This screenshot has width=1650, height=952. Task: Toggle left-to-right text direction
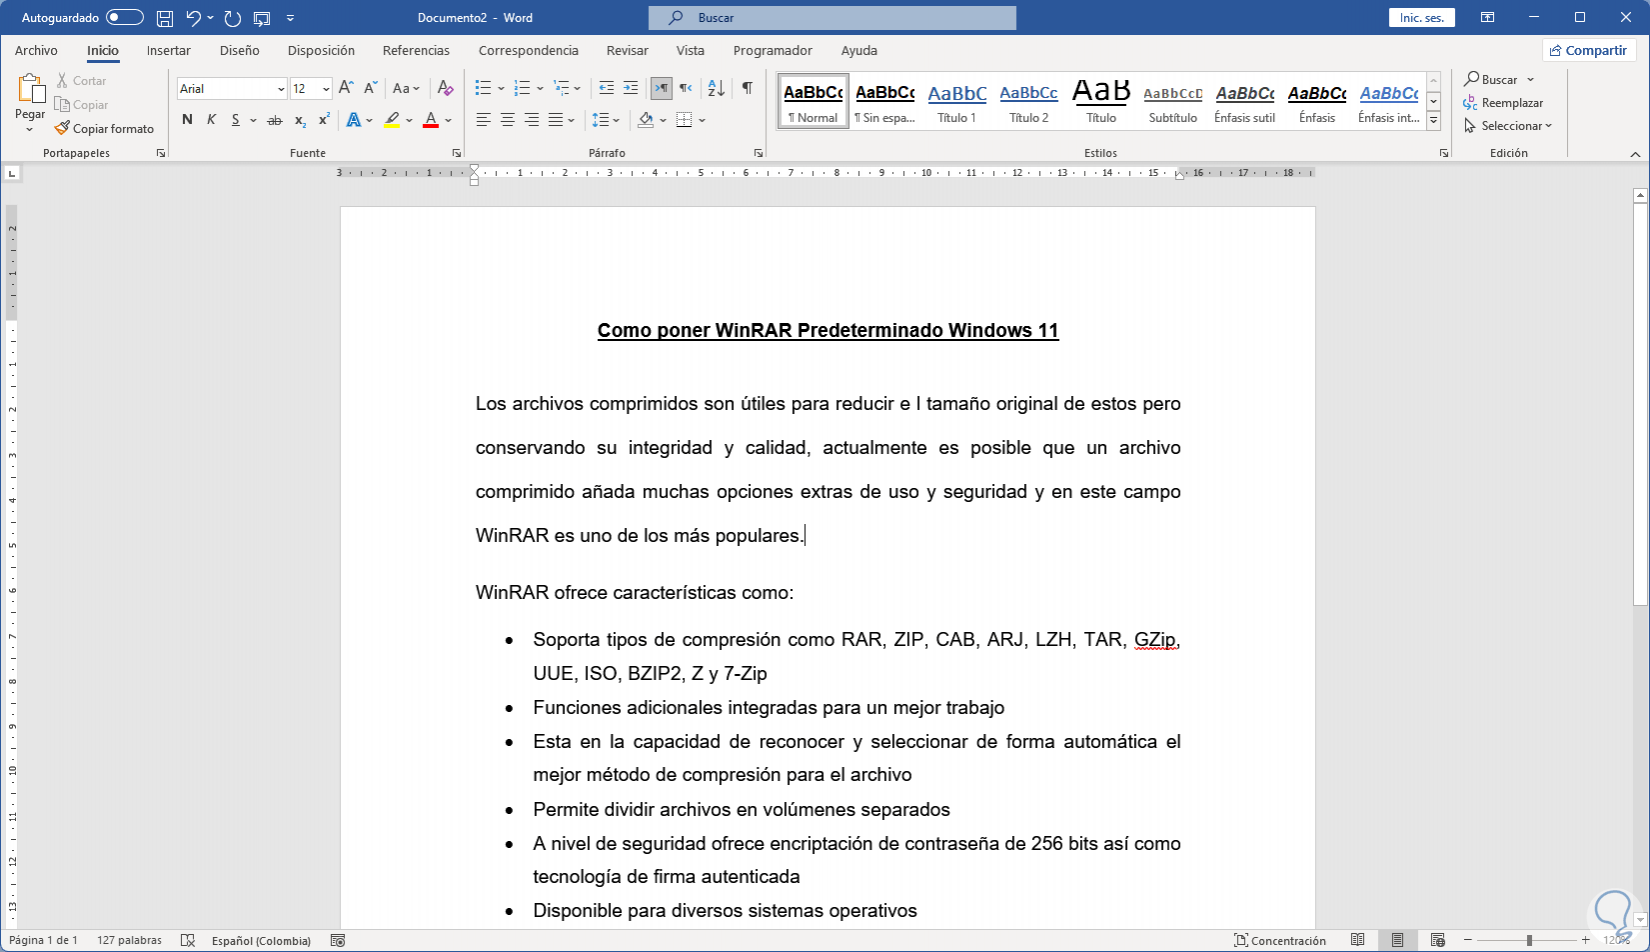pos(661,88)
